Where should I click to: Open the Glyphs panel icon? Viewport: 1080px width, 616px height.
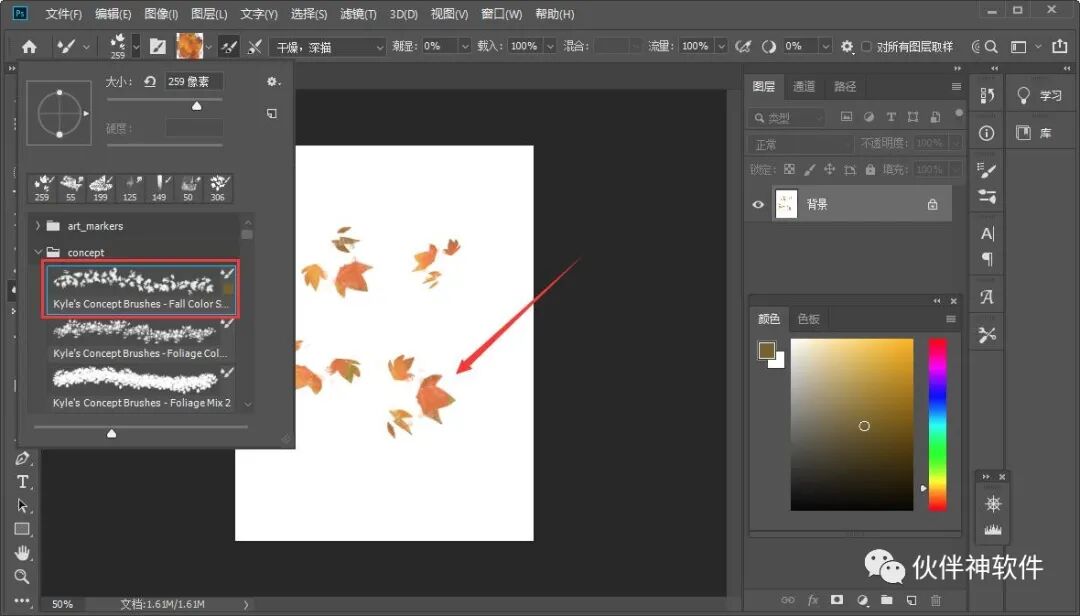[986, 297]
